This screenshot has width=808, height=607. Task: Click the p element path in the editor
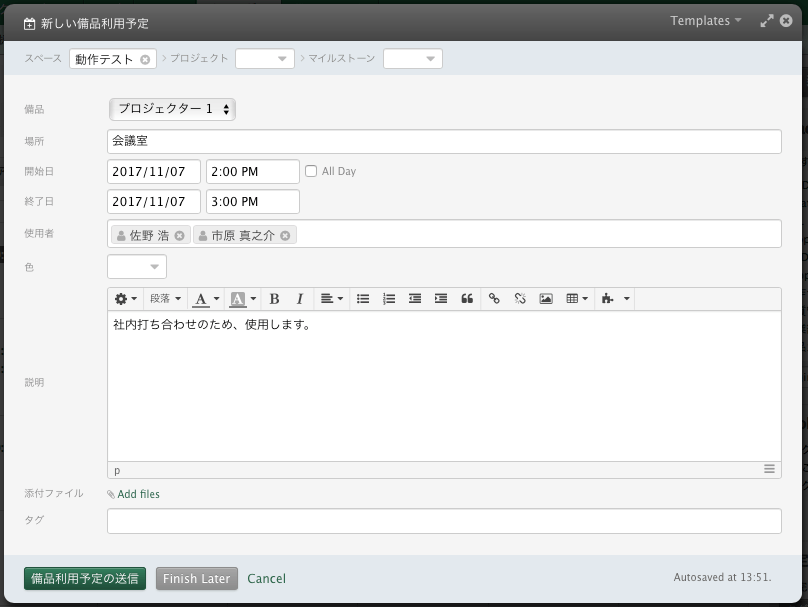(x=117, y=470)
